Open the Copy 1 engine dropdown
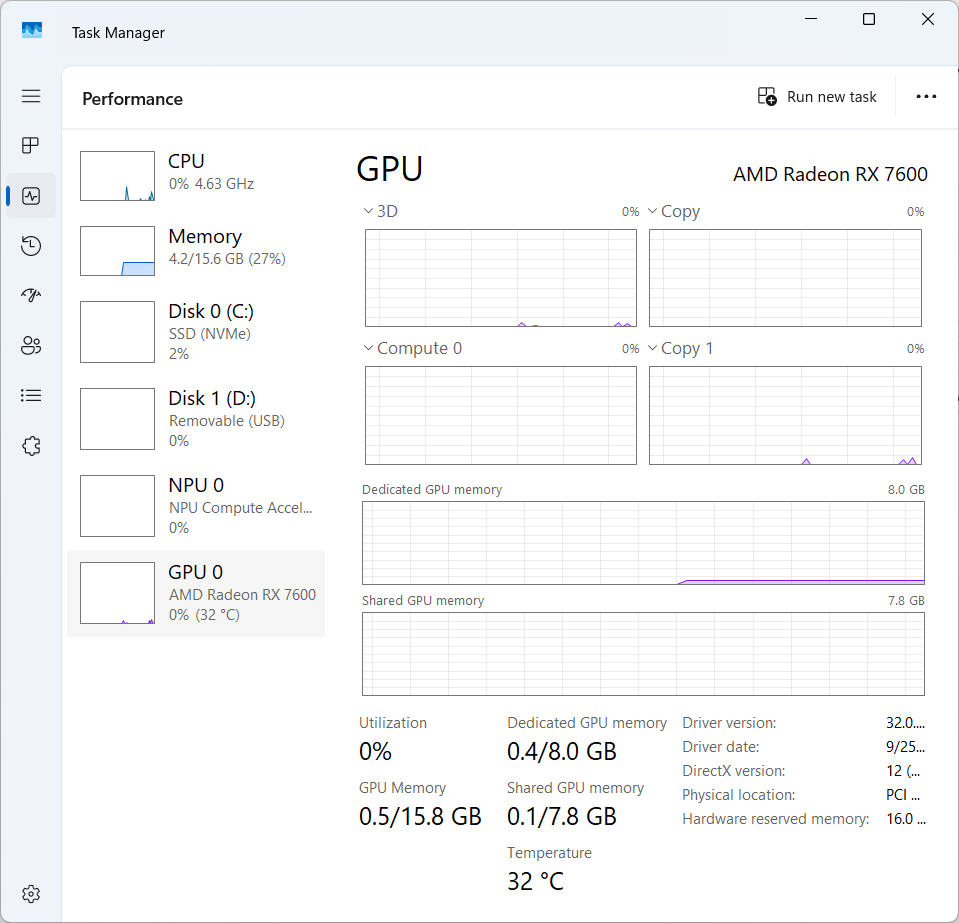 click(x=680, y=349)
